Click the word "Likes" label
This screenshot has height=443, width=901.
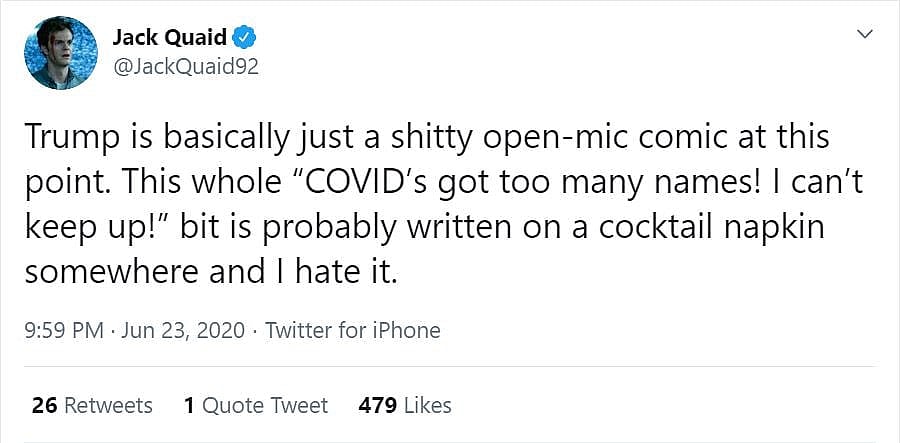tap(428, 405)
